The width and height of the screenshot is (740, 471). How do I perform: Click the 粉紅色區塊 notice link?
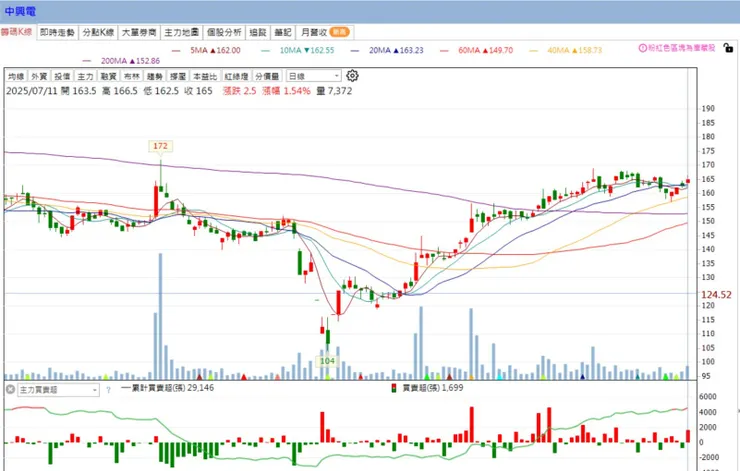click(x=681, y=48)
